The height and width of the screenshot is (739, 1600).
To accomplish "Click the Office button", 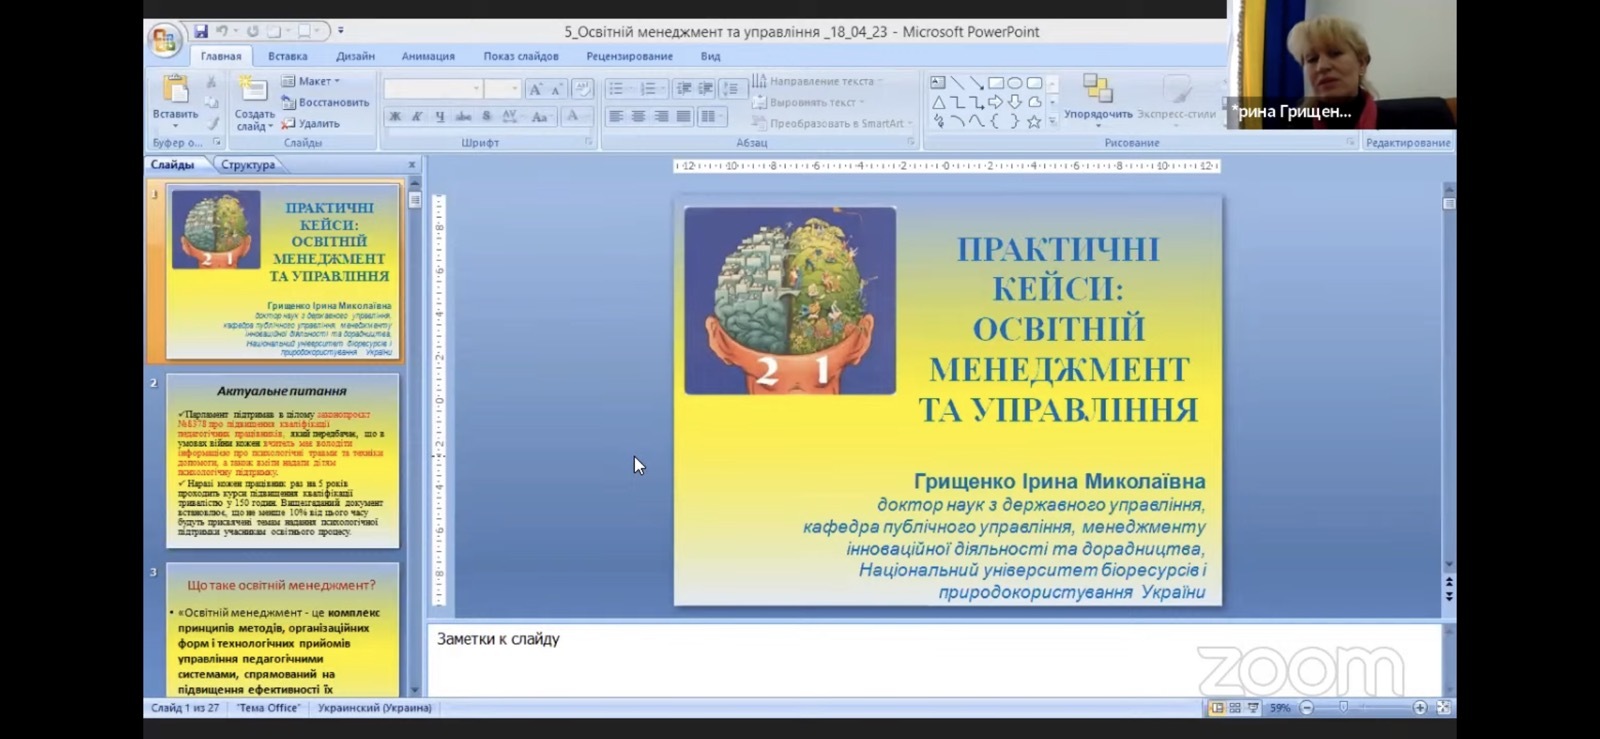I will [x=163, y=40].
